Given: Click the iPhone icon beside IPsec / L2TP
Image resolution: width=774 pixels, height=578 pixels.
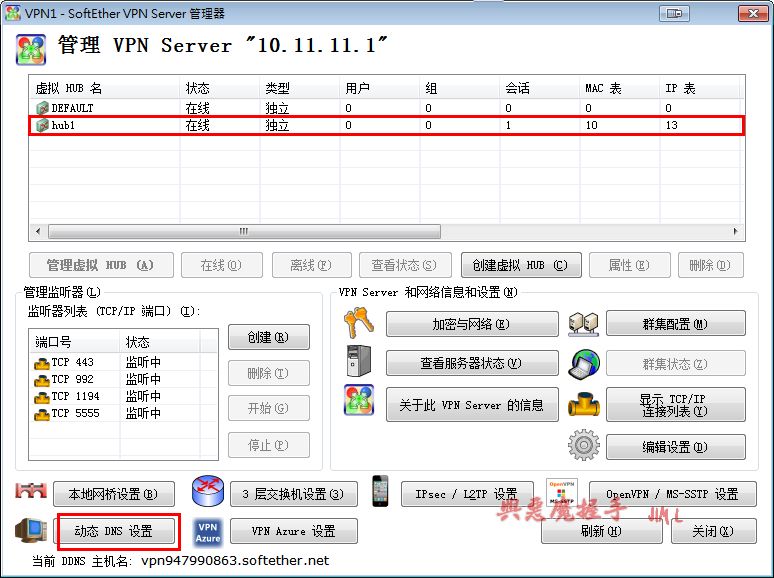Looking at the screenshot, I should click(380, 491).
